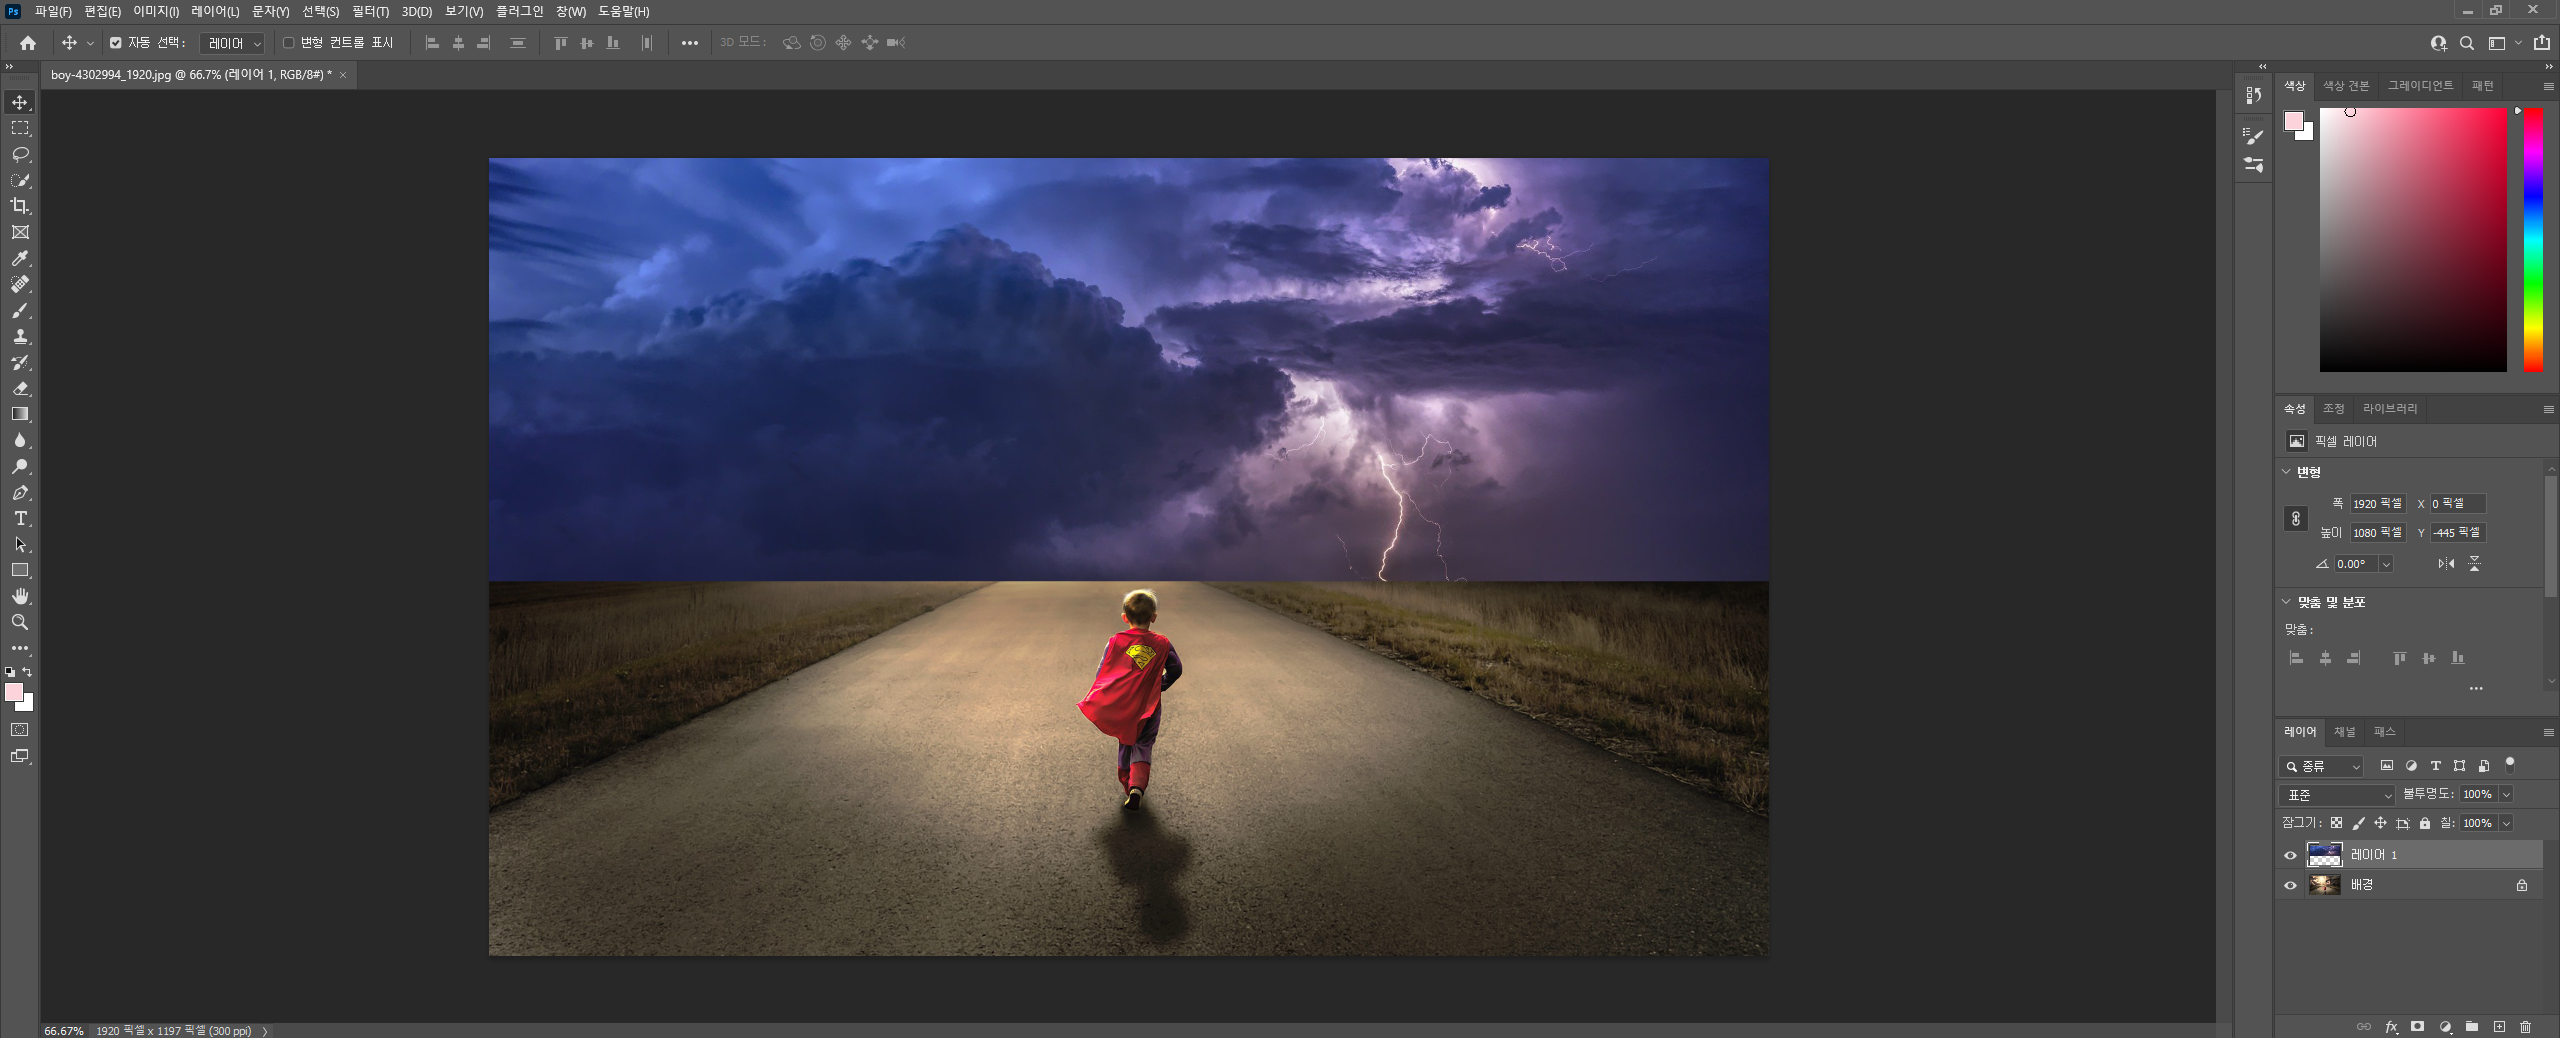This screenshot has width=2560, height=1038.
Task: Select the Clone Stamp tool
Action: [20, 336]
